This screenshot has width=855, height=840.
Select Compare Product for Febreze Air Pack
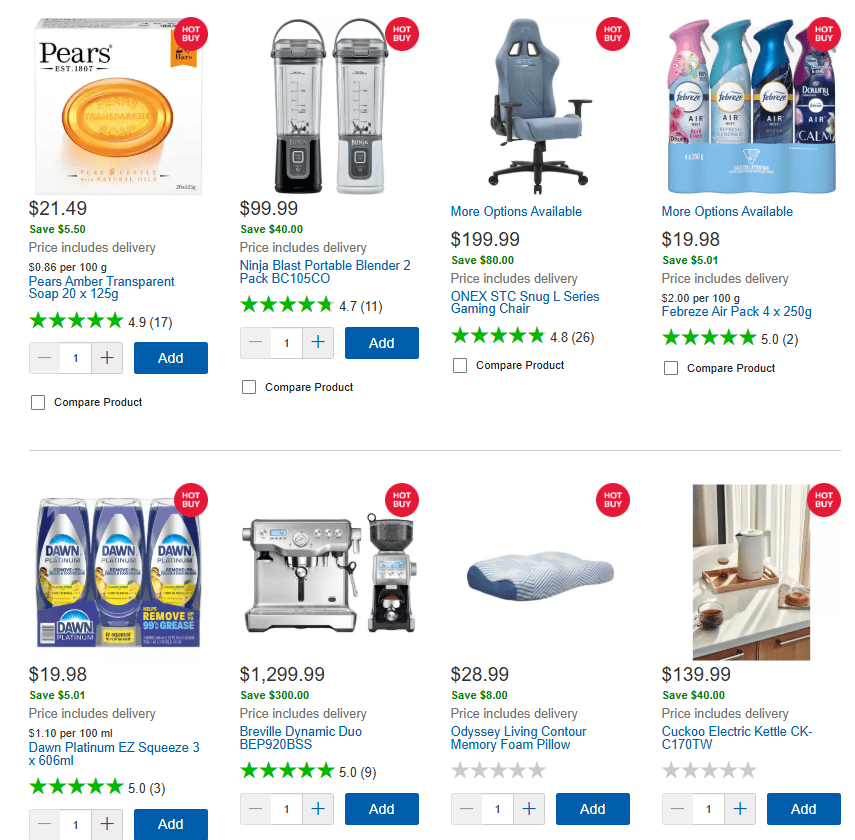(x=671, y=368)
